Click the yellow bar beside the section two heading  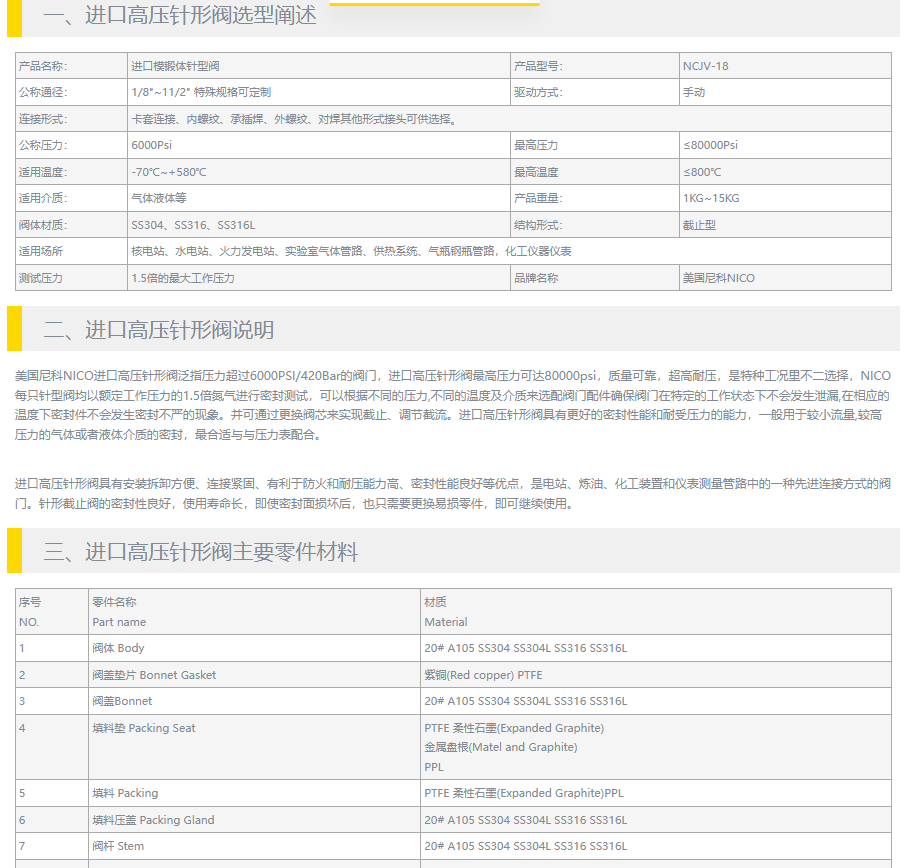14,329
